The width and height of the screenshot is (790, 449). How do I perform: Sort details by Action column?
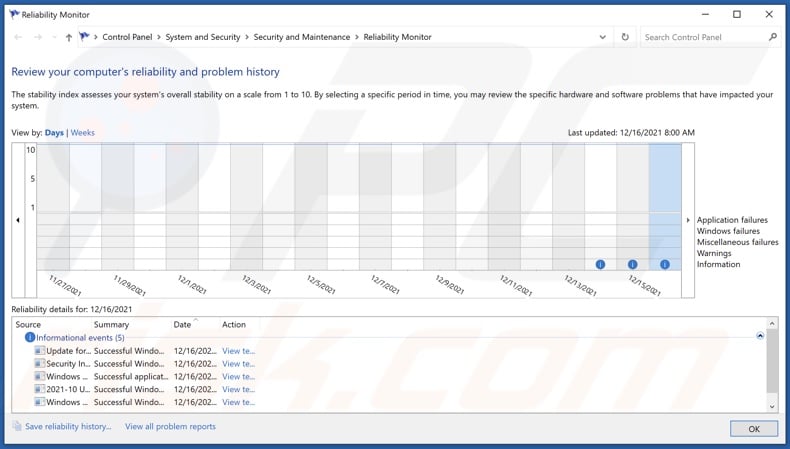pos(234,325)
